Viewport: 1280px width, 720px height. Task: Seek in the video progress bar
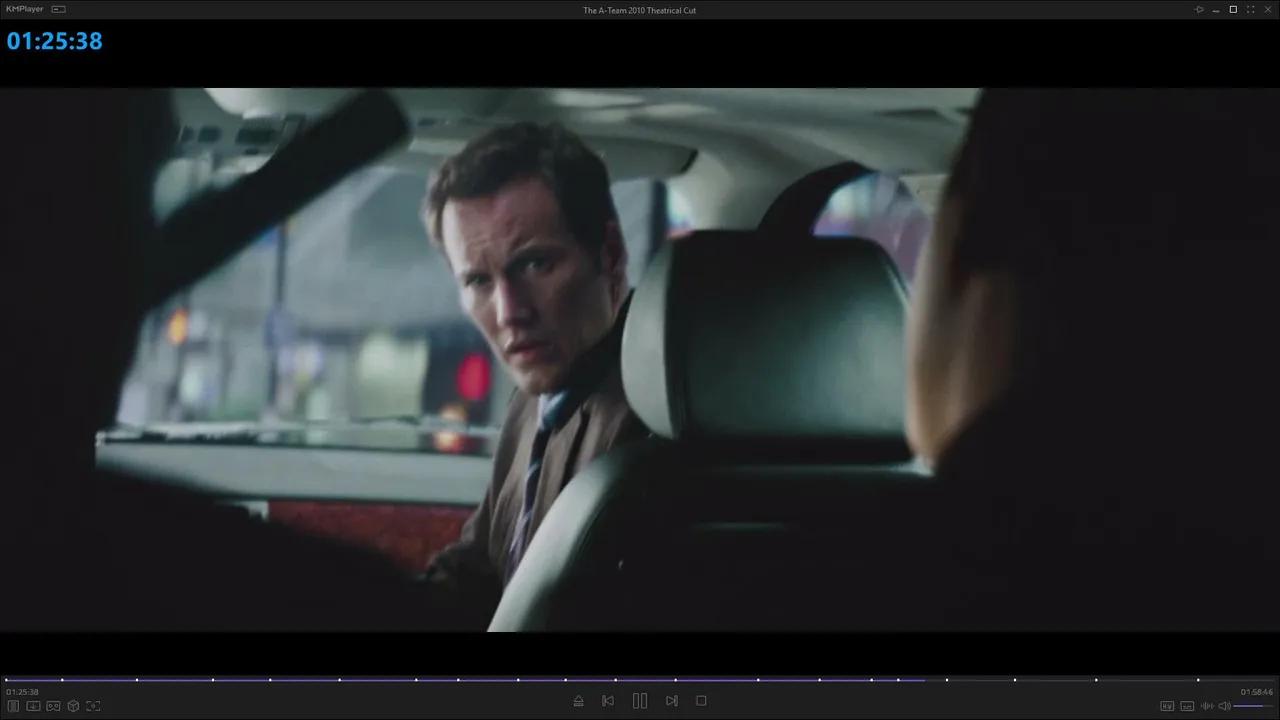point(640,680)
